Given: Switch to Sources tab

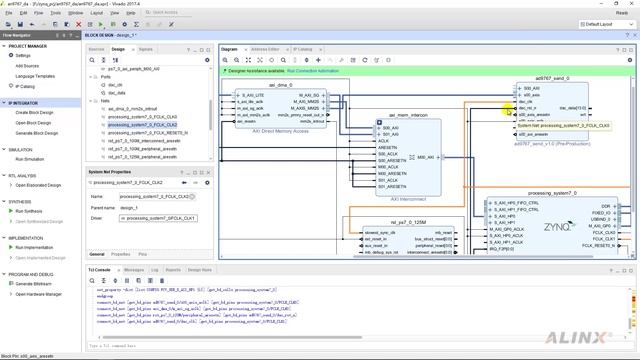Looking at the screenshot, I should coord(97,49).
